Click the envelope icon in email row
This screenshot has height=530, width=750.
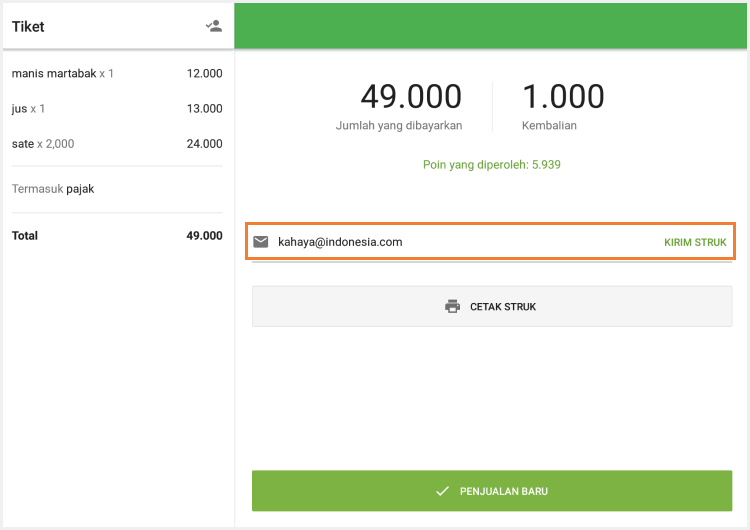pyautogui.click(x=261, y=242)
